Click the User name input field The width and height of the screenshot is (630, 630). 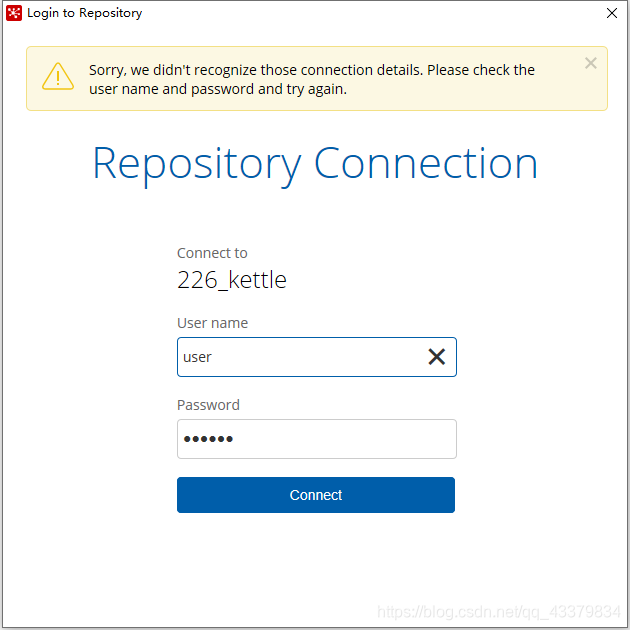tap(317, 357)
